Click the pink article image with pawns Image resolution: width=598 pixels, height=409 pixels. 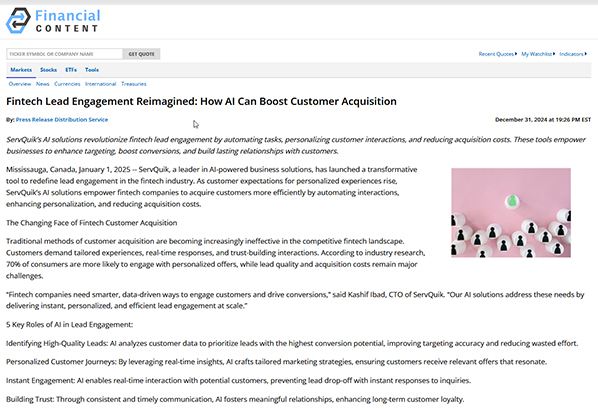pos(511,213)
